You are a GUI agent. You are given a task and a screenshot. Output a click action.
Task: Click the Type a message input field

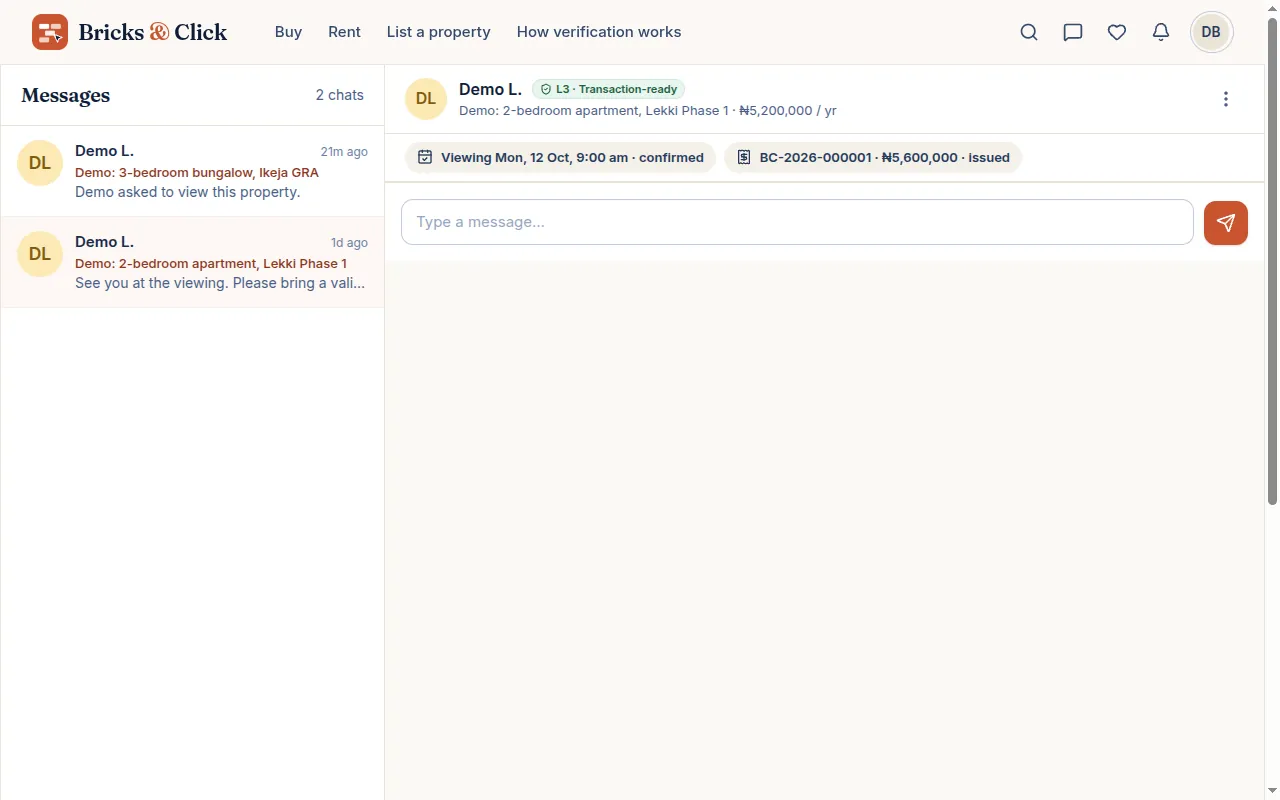(797, 222)
